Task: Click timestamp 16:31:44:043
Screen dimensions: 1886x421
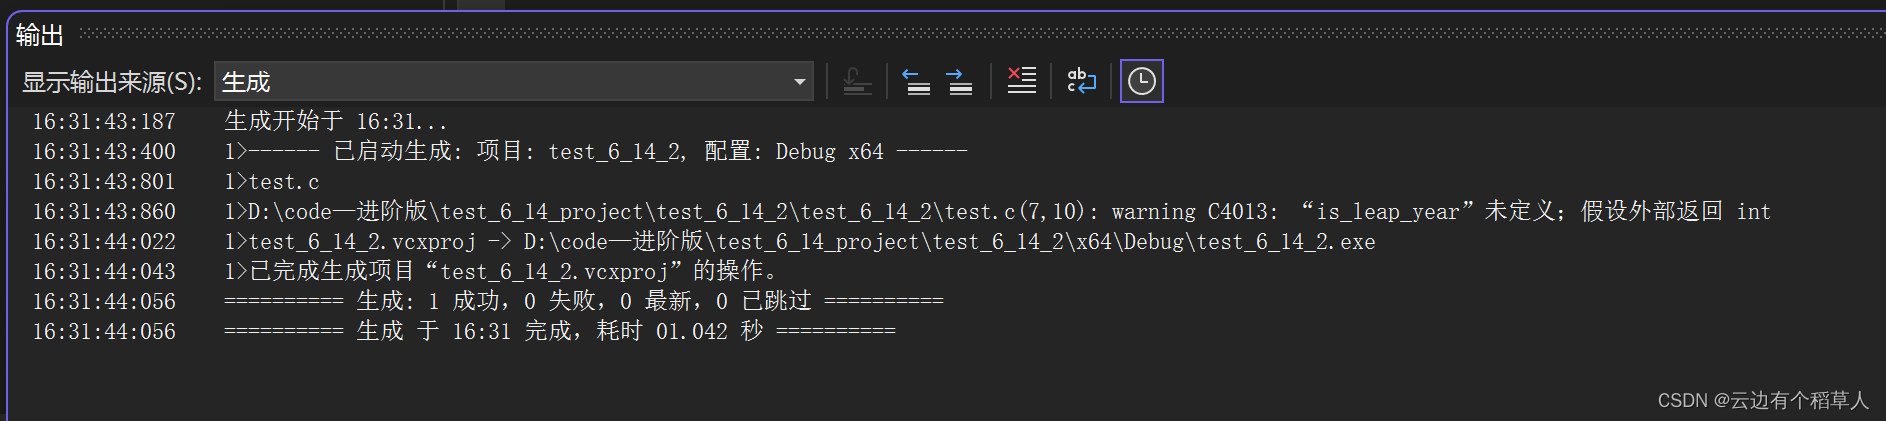Action: (104, 272)
